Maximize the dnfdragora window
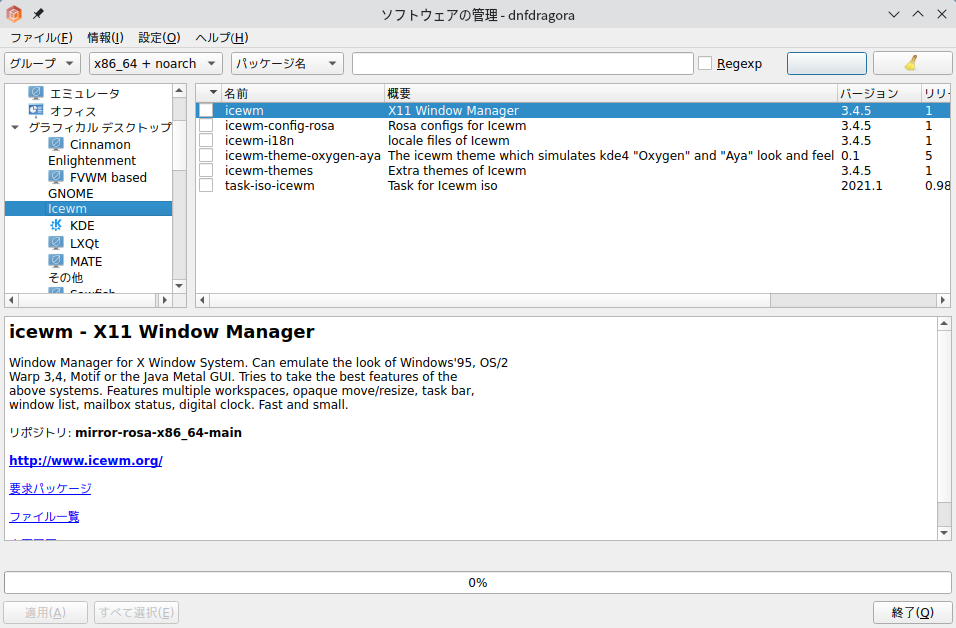956x628 pixels. point(918,14)
